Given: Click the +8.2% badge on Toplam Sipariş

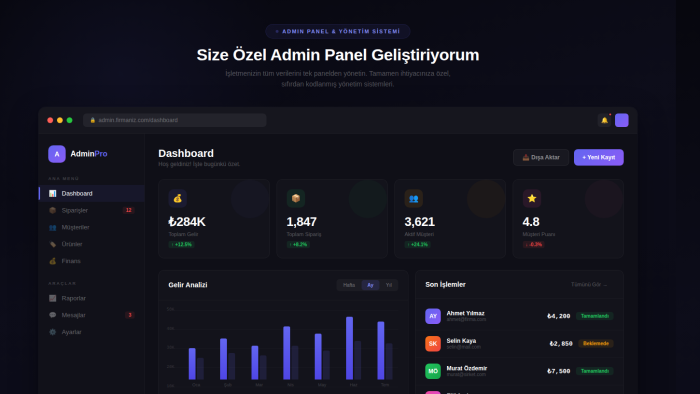Looking at the screenshot, I should (298, 245).
